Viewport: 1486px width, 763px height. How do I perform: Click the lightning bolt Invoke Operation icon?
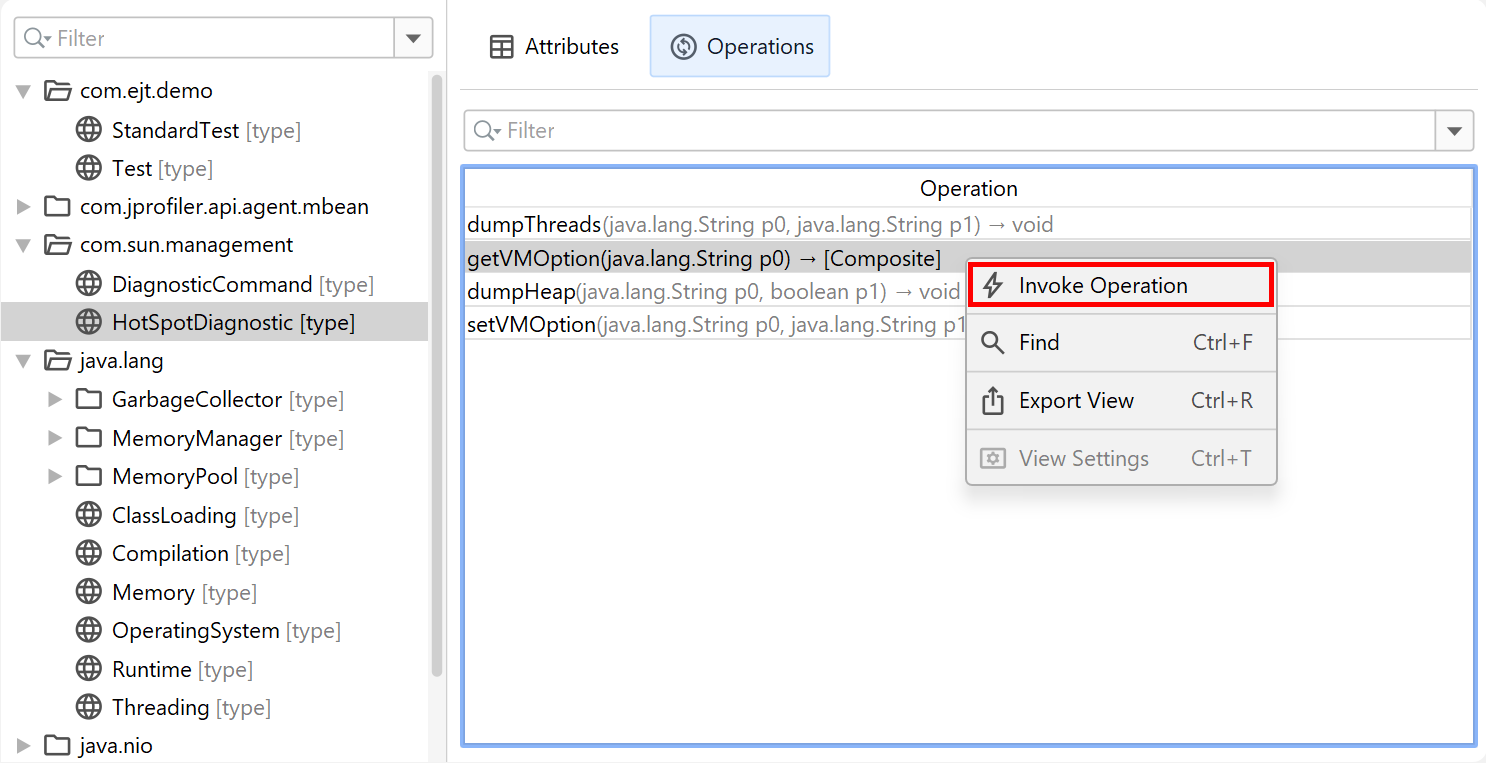coord(993,286)
